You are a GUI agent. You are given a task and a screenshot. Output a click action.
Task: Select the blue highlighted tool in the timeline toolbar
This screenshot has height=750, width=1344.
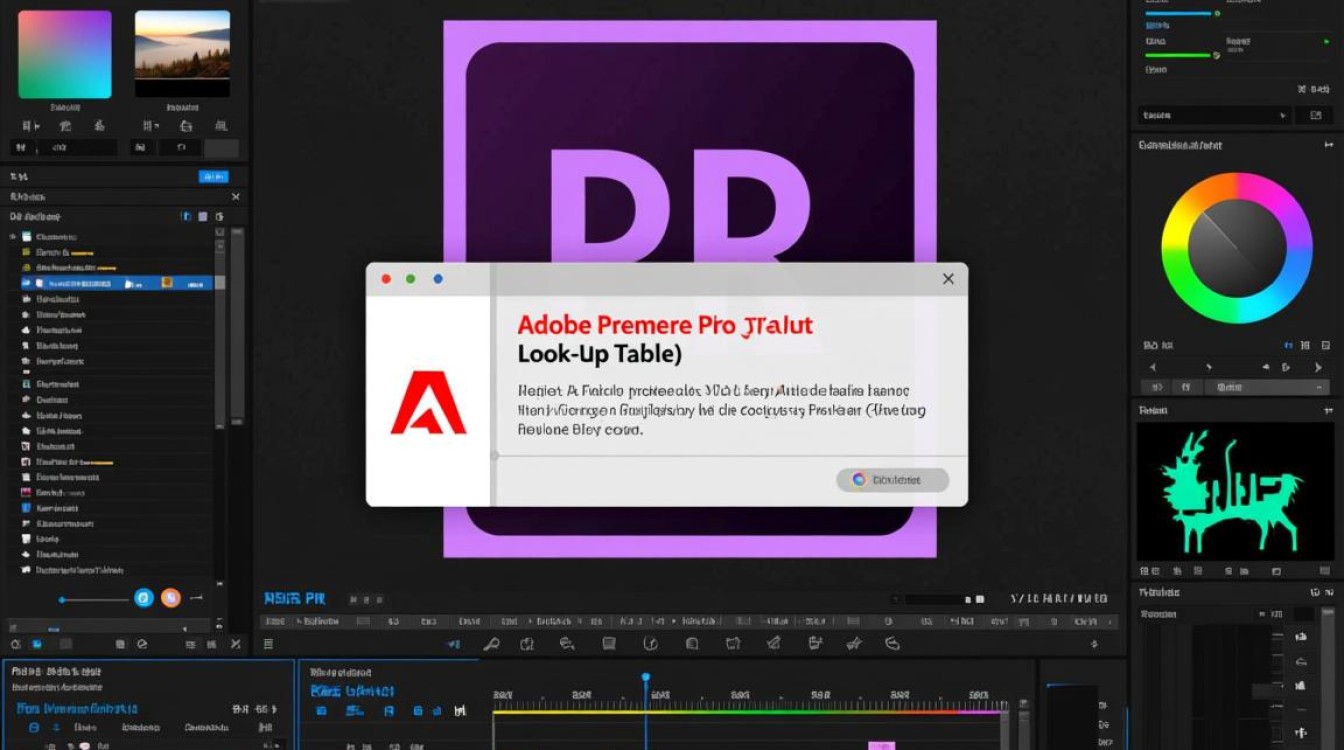tap(453, 644)
